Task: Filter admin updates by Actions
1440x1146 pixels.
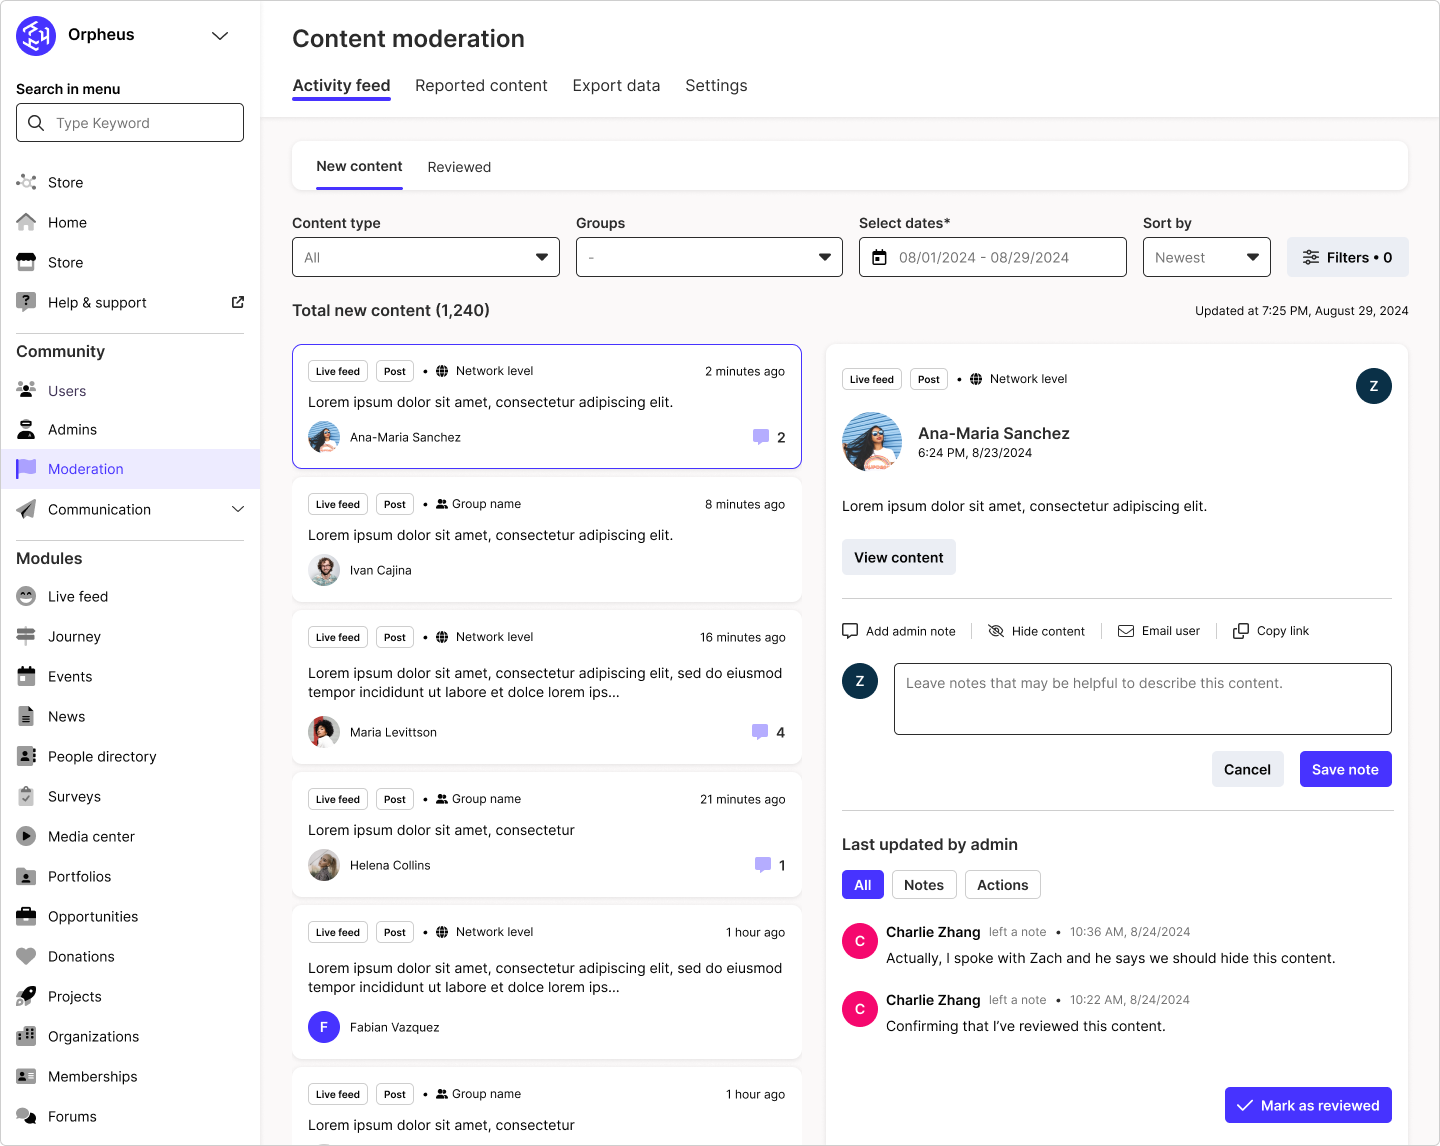Action: [1003, 885]
